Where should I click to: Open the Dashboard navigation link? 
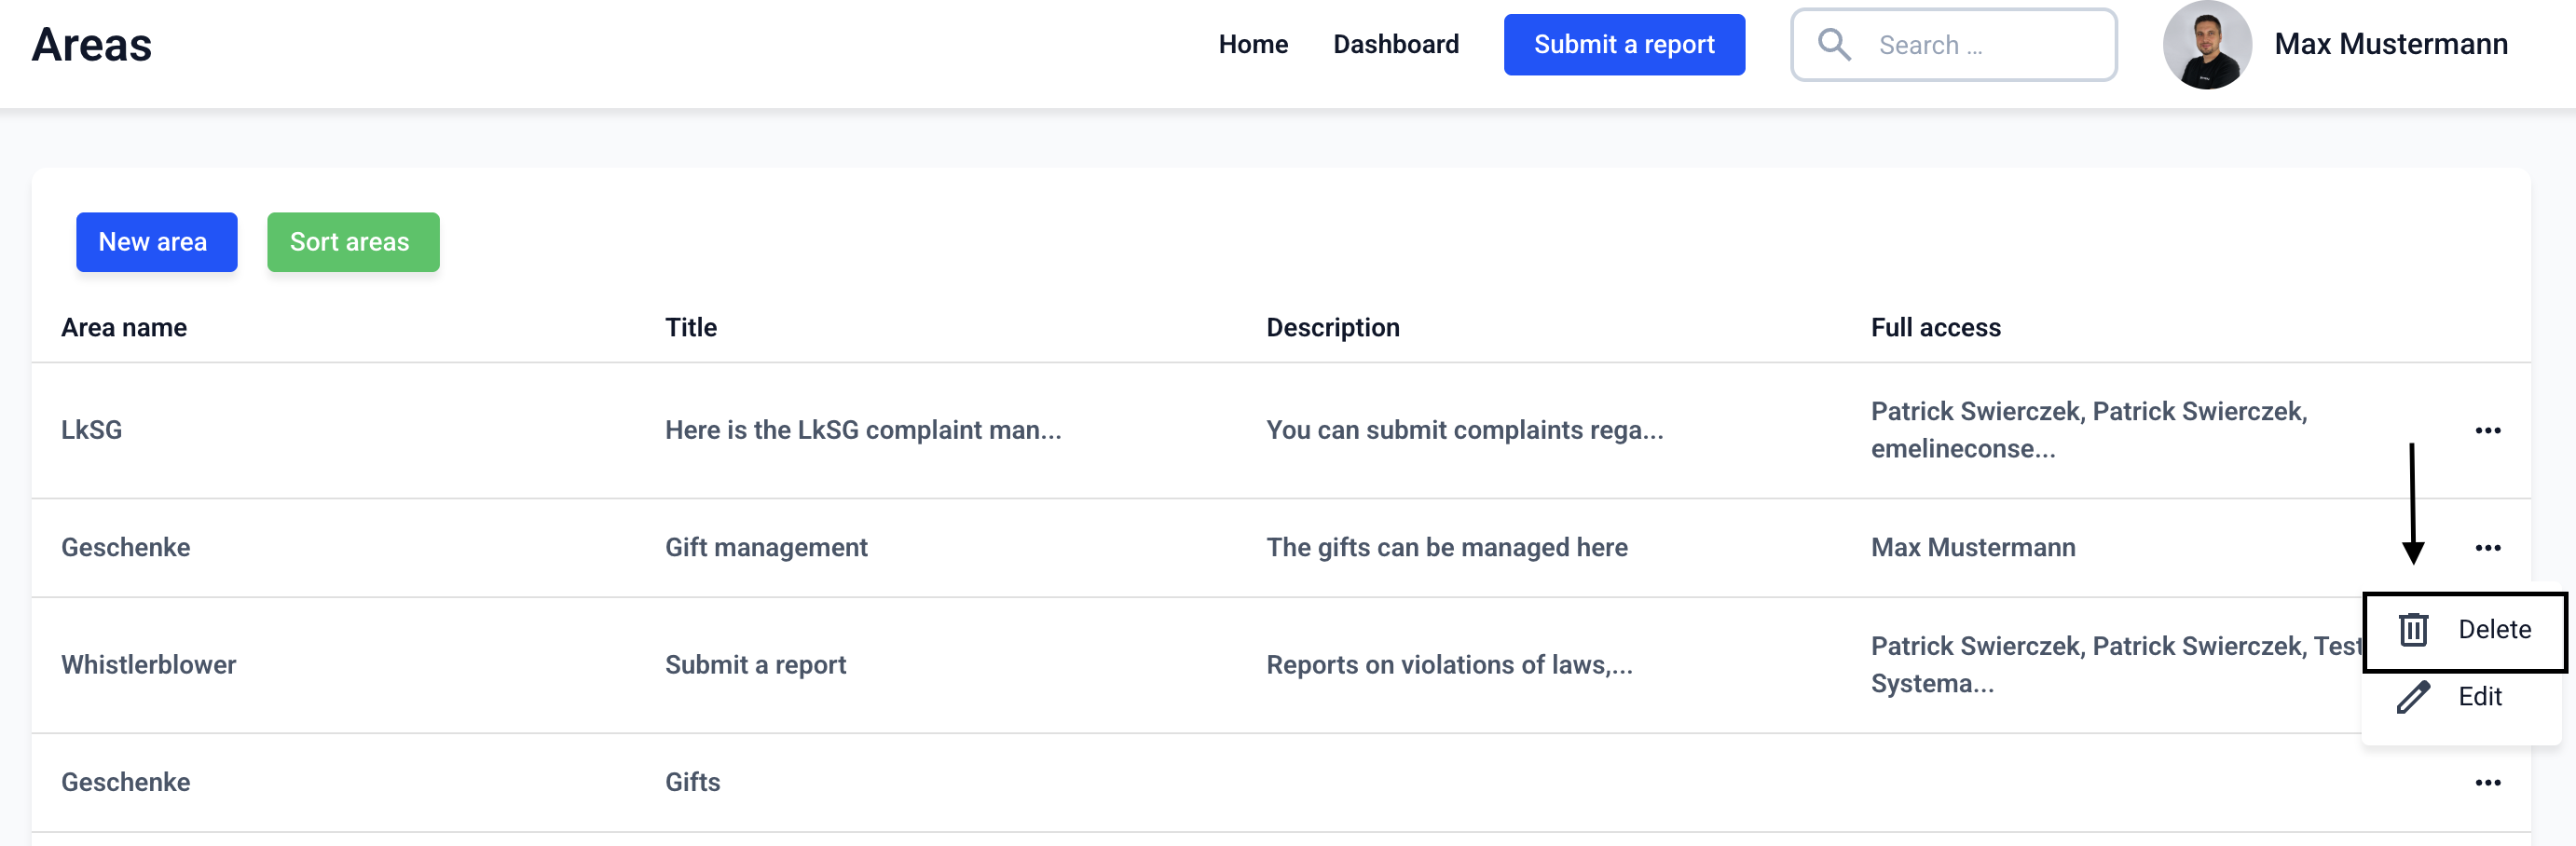1395,45
